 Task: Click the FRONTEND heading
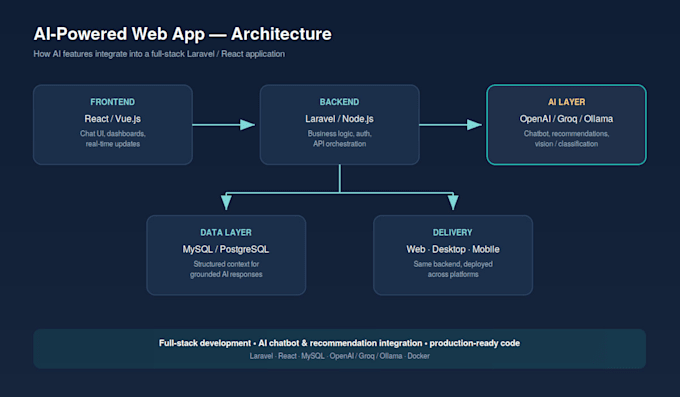point(113,102)
